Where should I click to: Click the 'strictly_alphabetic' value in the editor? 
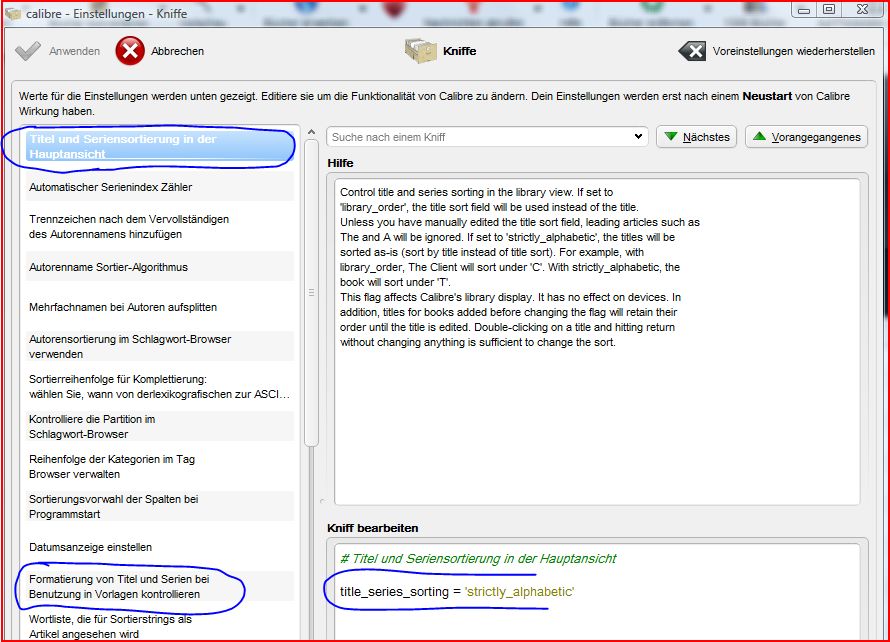(x=519, y=591)
